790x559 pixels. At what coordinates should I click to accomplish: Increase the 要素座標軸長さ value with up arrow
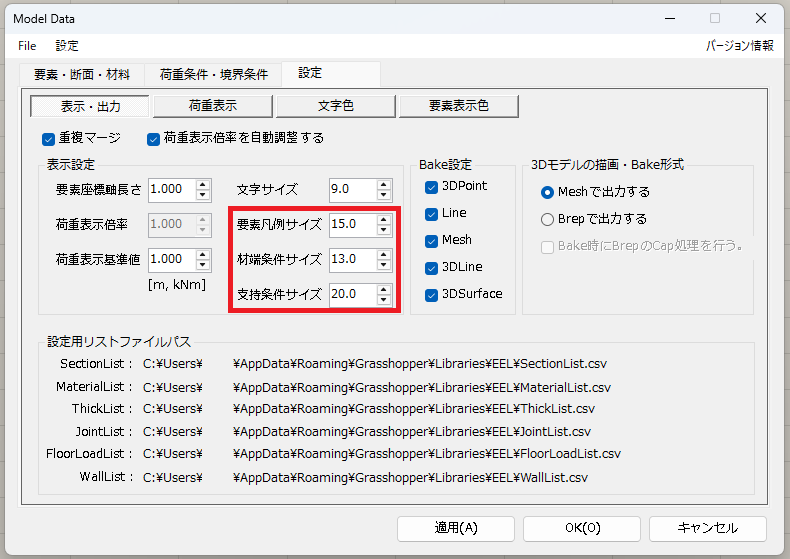pos(203,184)
